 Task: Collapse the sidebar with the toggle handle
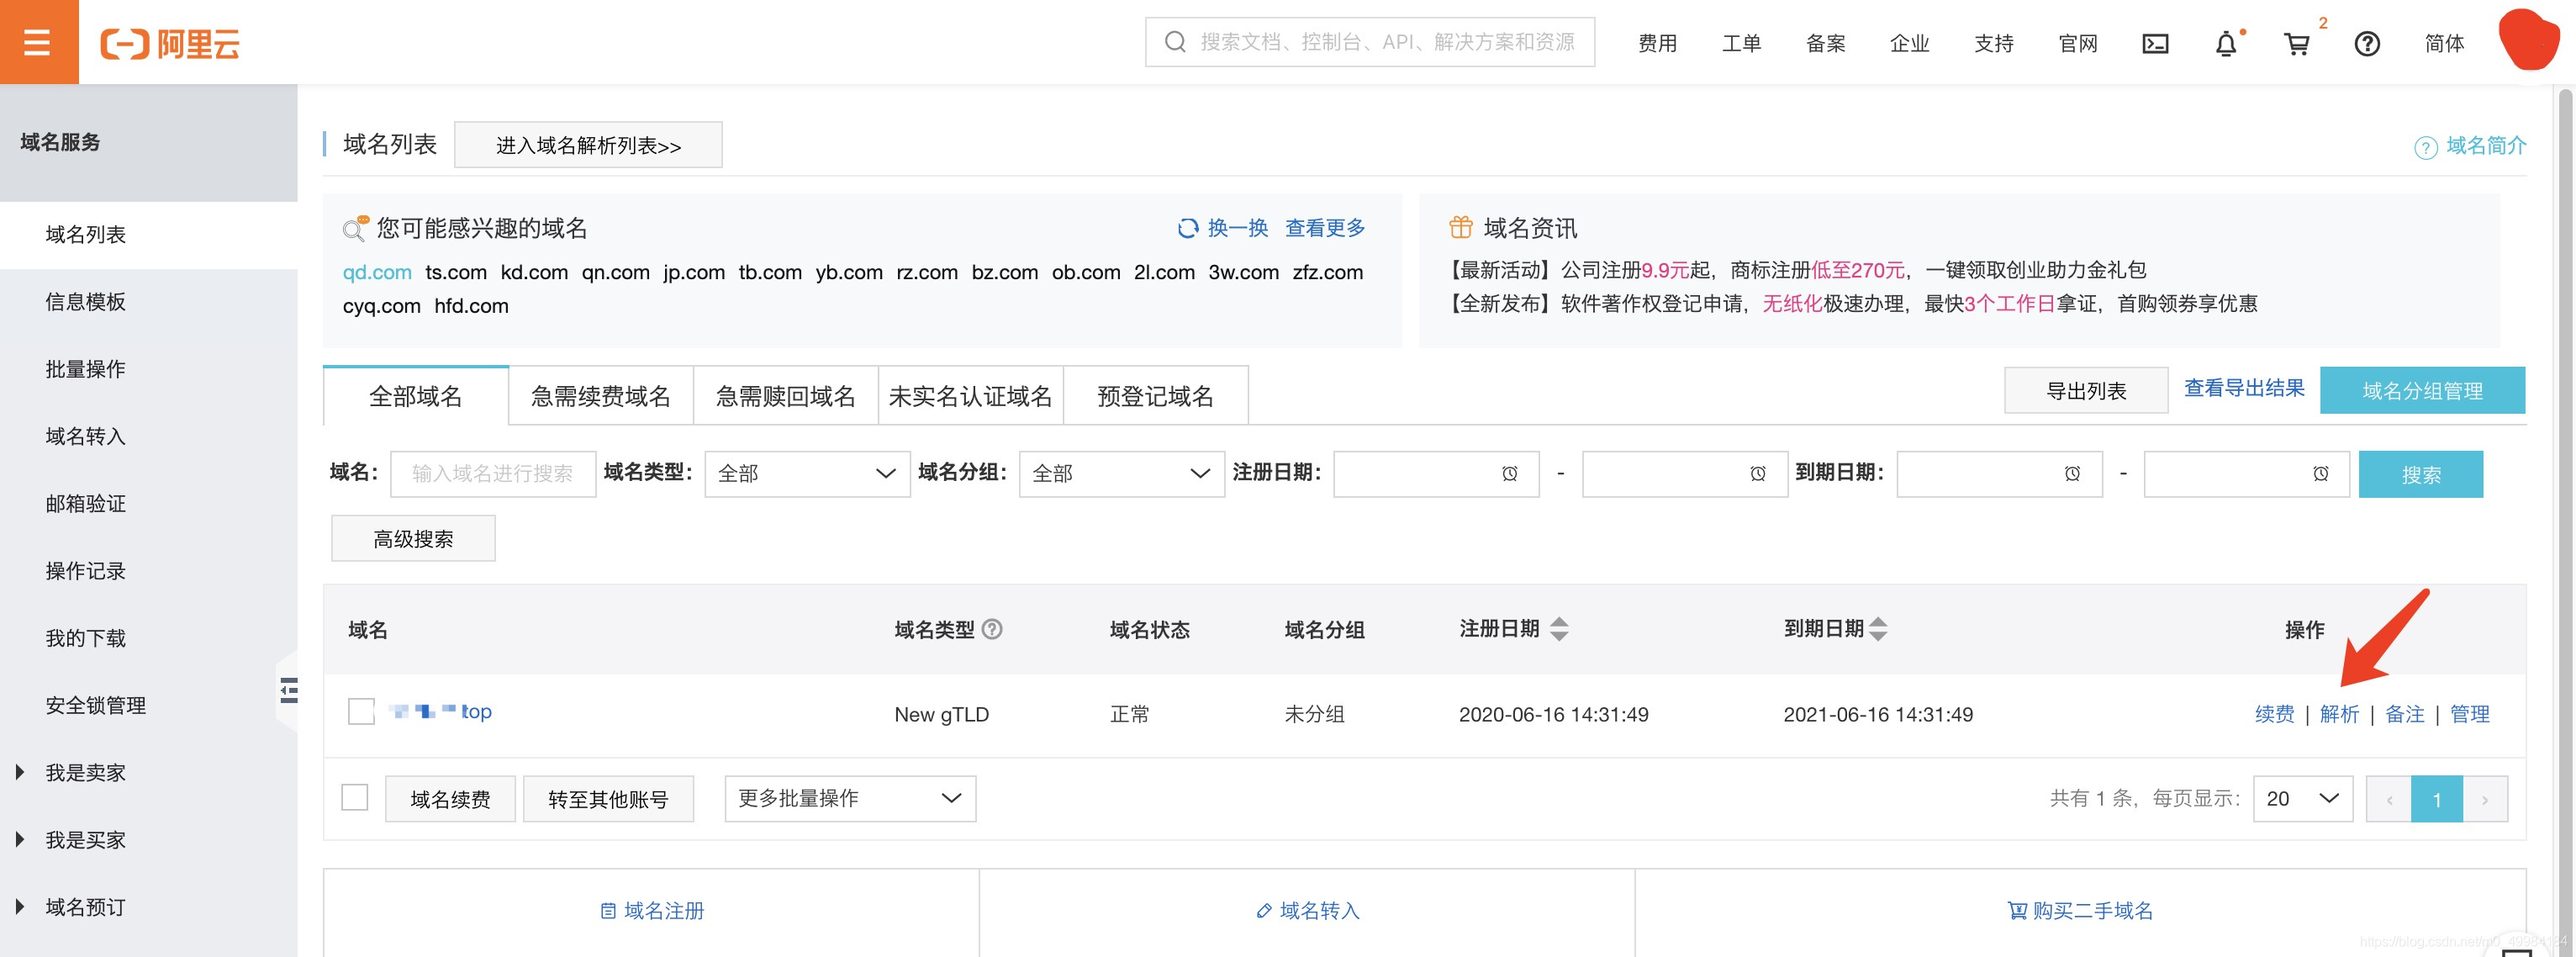(x=288, y=690)
